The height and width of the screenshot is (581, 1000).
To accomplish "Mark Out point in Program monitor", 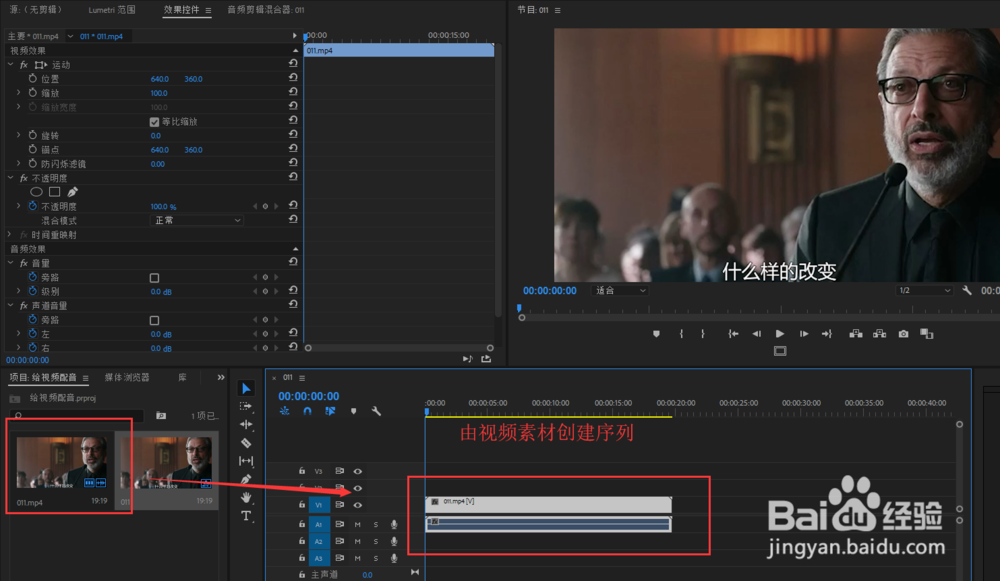I will point(703,334).
